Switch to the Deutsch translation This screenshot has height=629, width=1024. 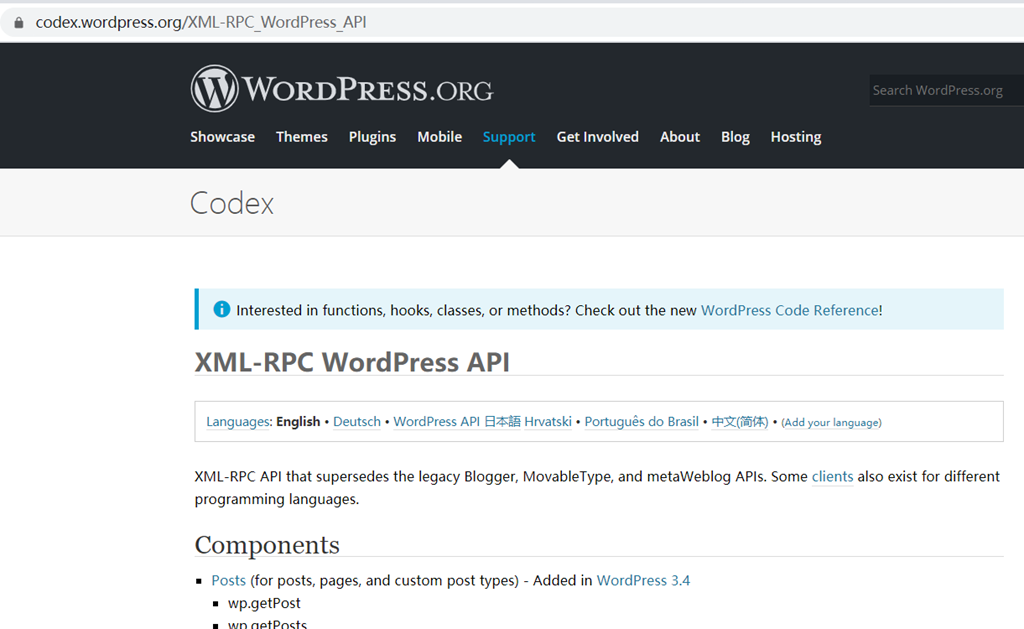(x=357, y=422)
